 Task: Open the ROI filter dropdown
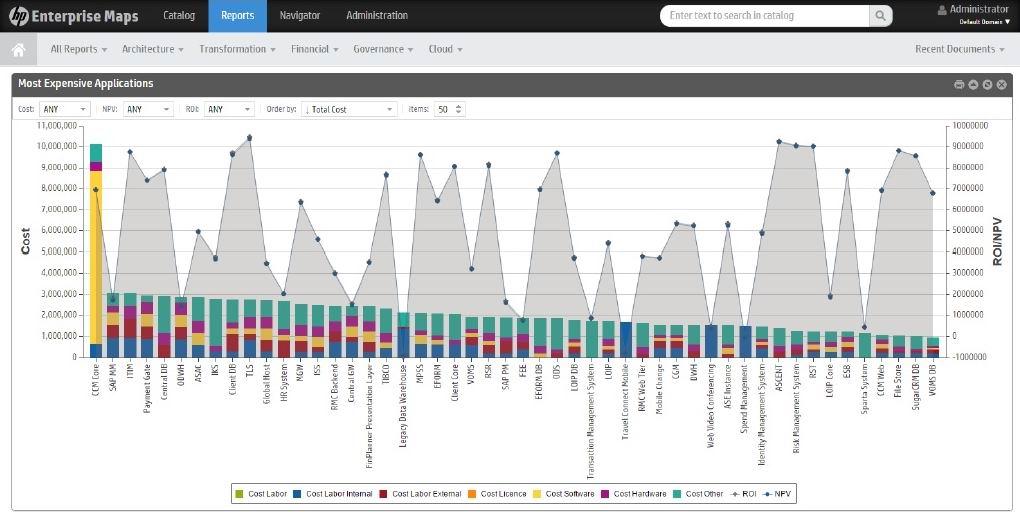click(x=228, y=109)
